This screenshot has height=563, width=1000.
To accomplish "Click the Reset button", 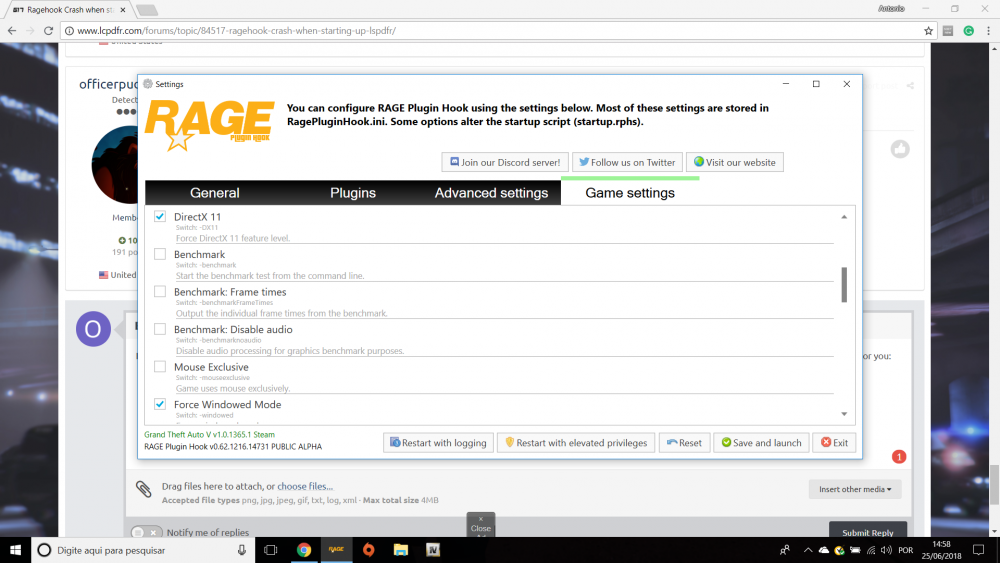I will point(684,442).
